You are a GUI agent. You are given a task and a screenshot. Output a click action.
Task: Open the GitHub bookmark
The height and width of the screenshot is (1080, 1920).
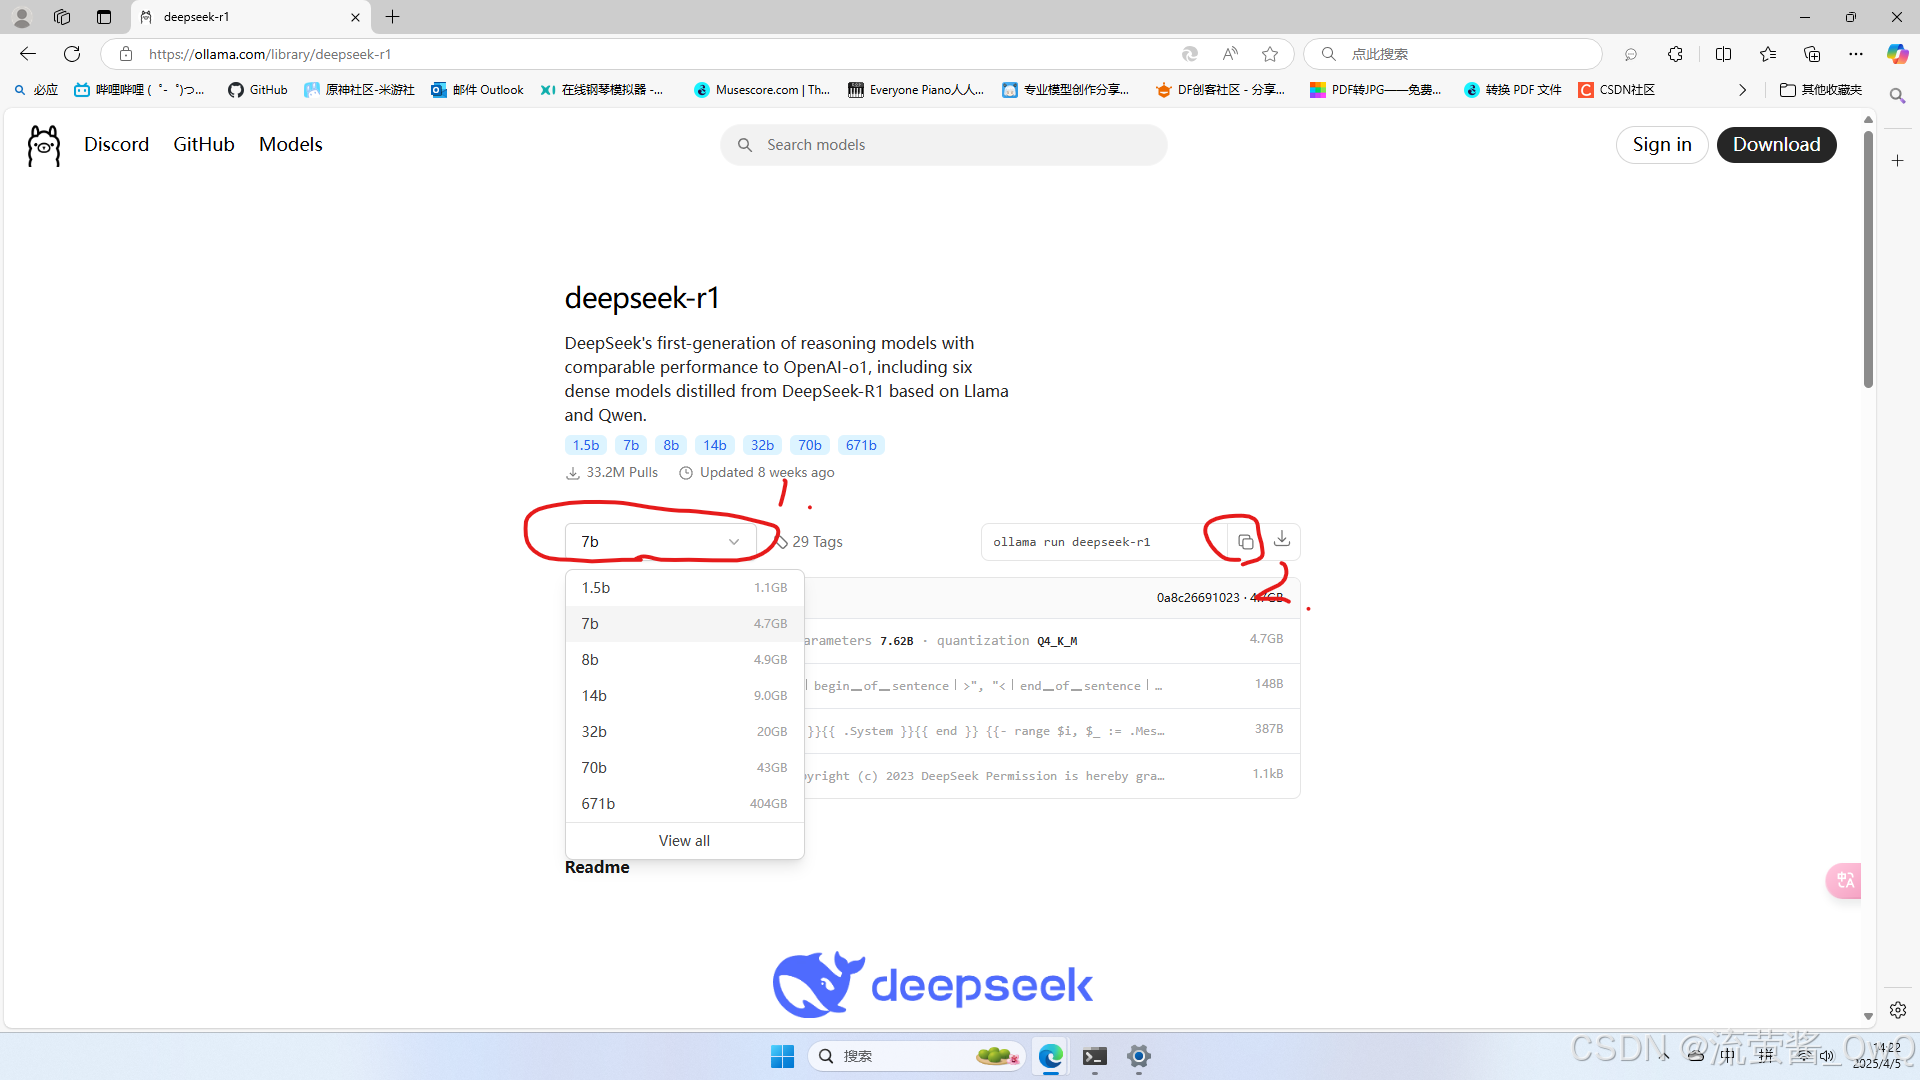[258, 90]
